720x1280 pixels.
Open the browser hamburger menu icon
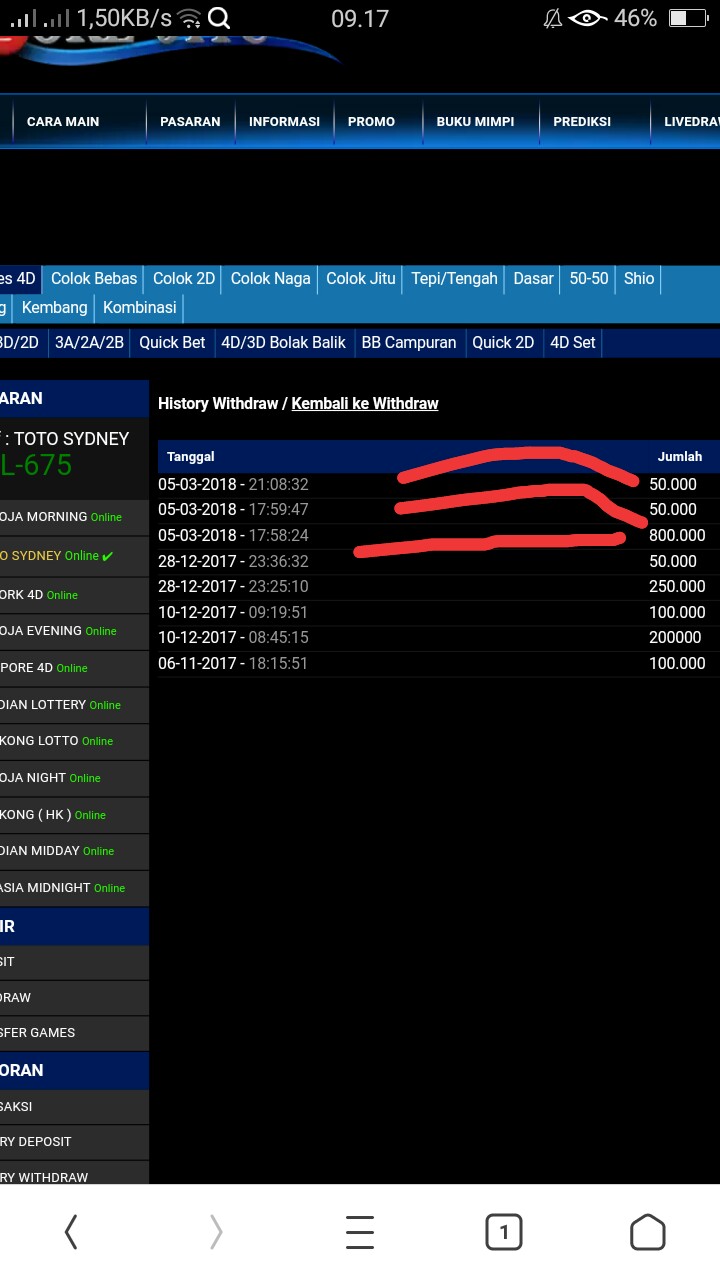point(360,1232)
